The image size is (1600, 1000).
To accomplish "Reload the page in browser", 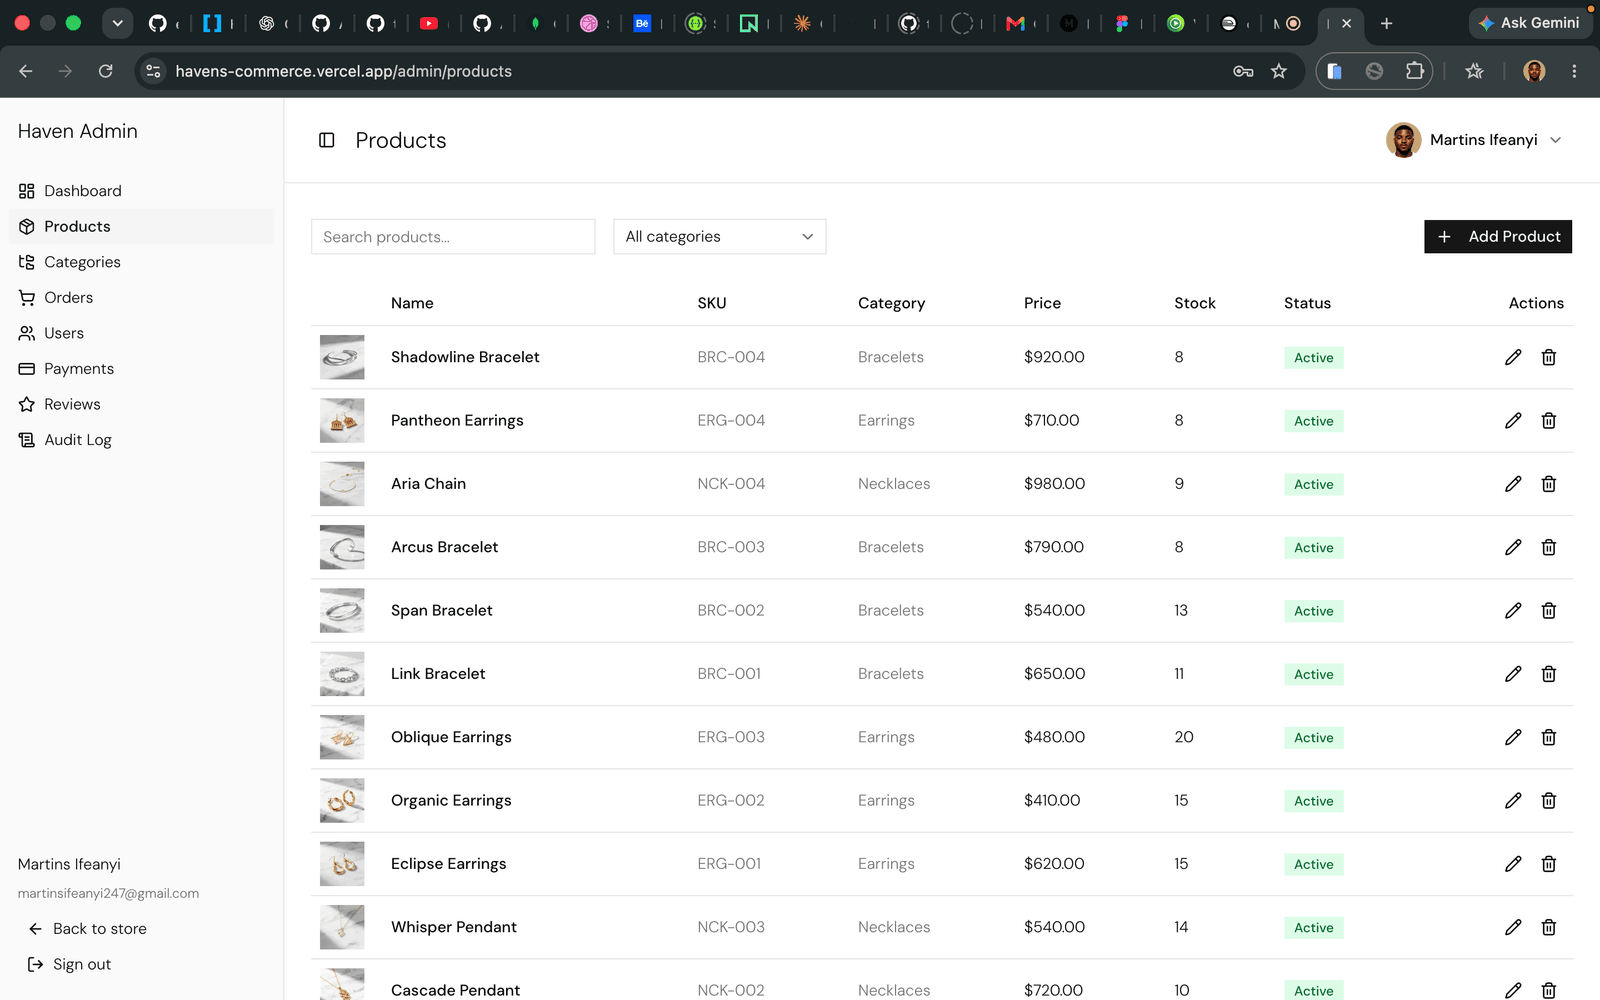I will 106,71.
